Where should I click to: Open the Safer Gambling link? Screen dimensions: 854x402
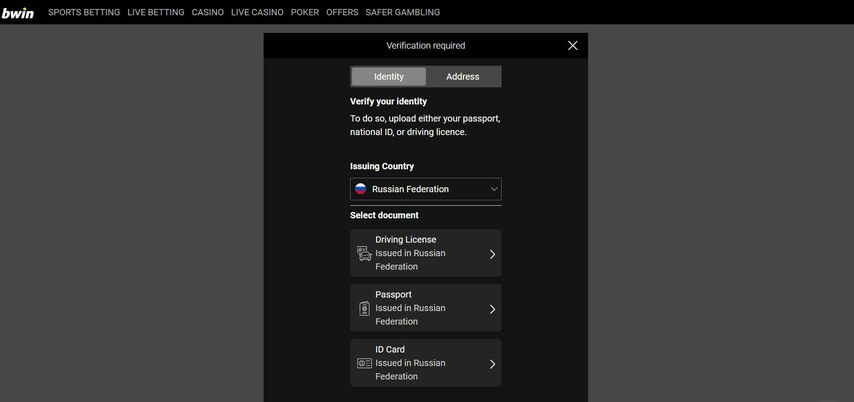pos(402,12)
